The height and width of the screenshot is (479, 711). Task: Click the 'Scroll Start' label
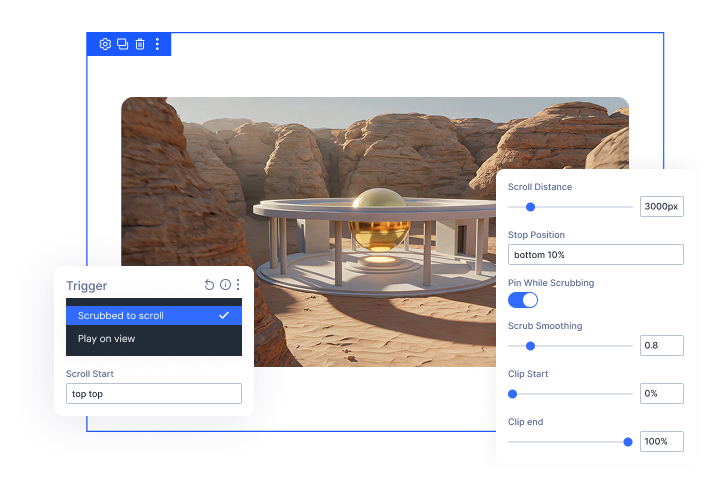[90, 374]
